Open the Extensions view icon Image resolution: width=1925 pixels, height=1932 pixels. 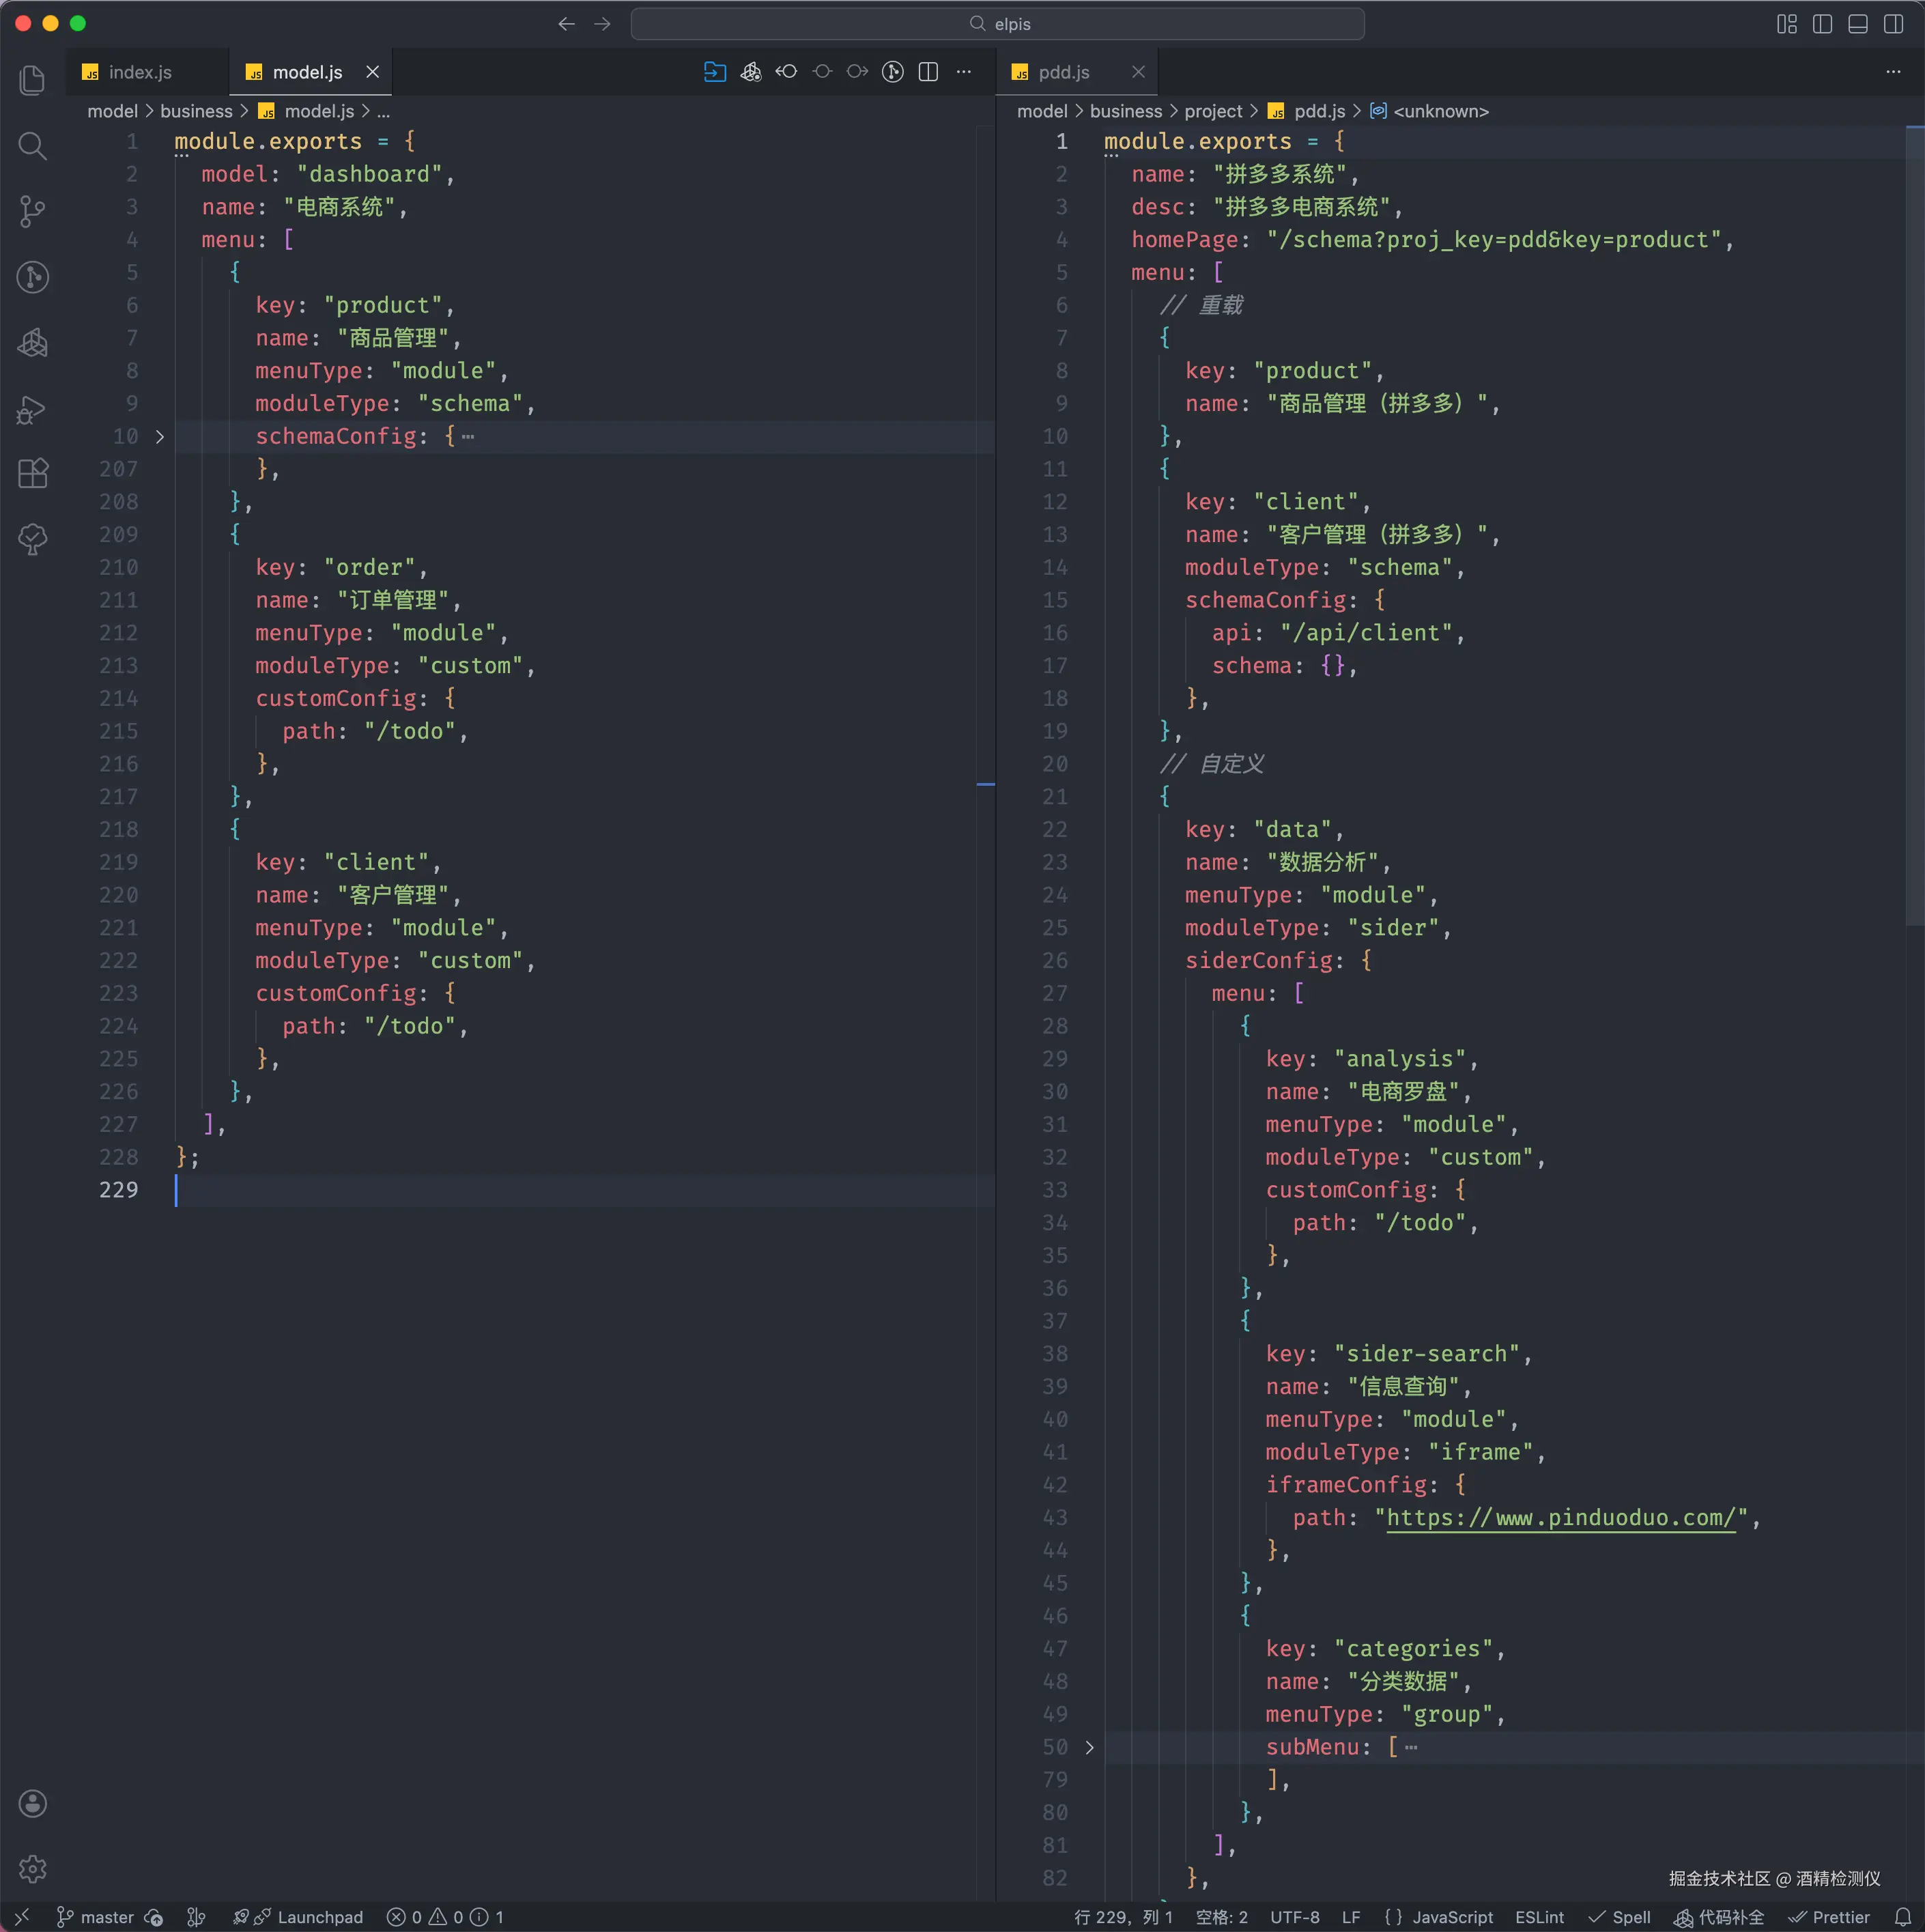click(32, 473)
